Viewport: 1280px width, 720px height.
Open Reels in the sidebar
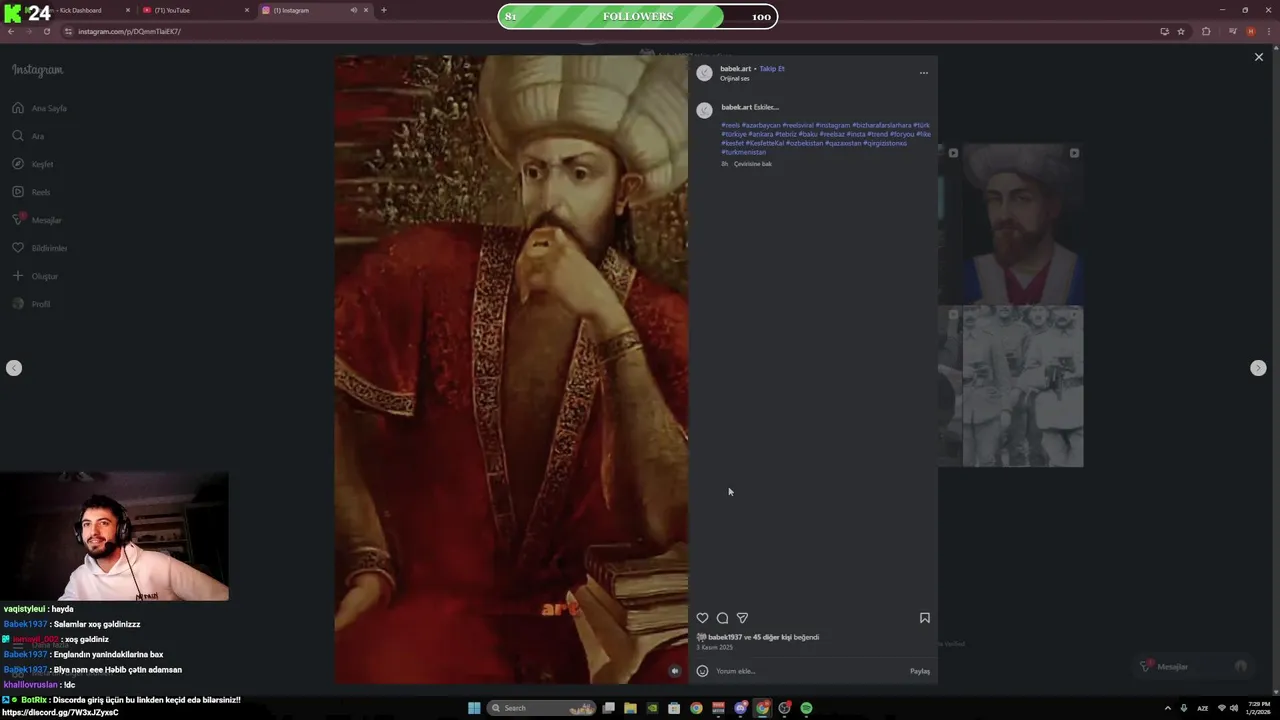pyautogui.click(x=31, y=192)
